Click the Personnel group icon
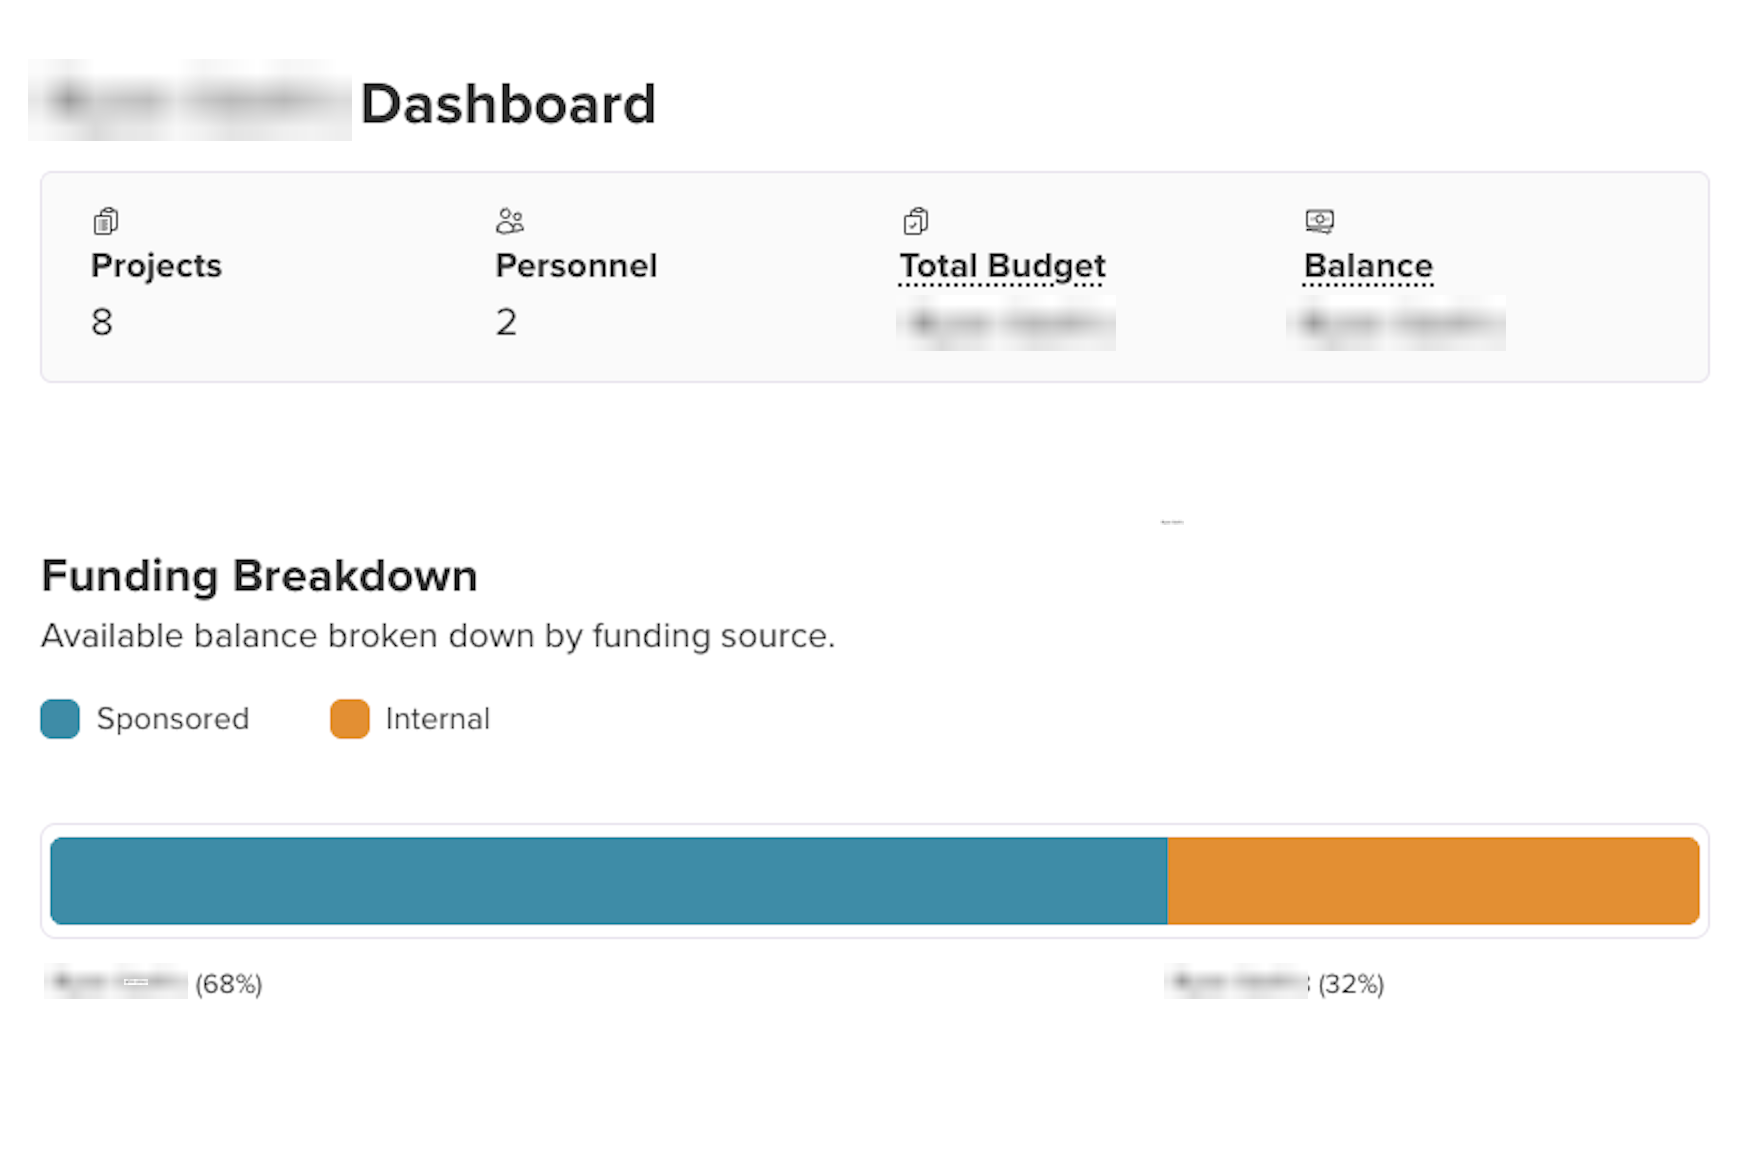The image size is (1760, 1154). coord(510,221)
